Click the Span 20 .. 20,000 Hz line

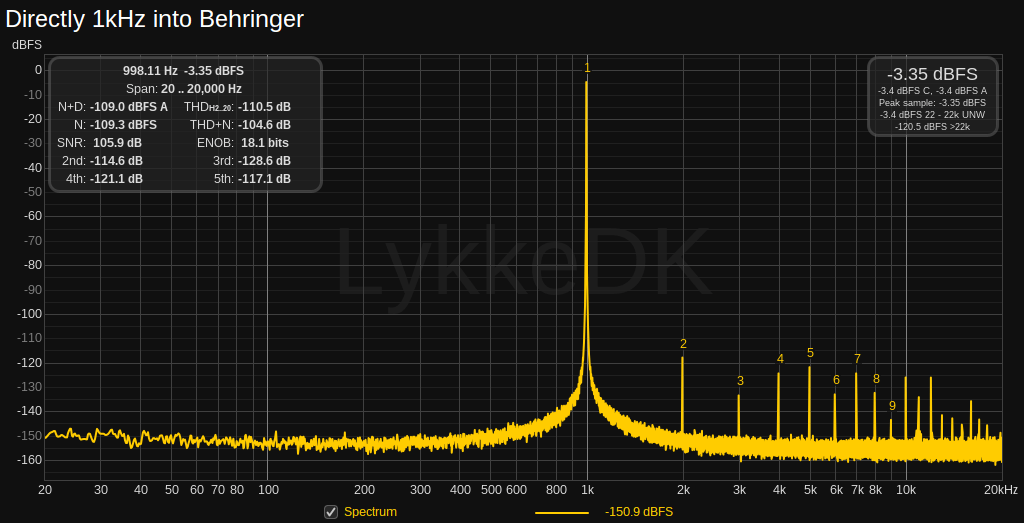[x=184, y=89]
